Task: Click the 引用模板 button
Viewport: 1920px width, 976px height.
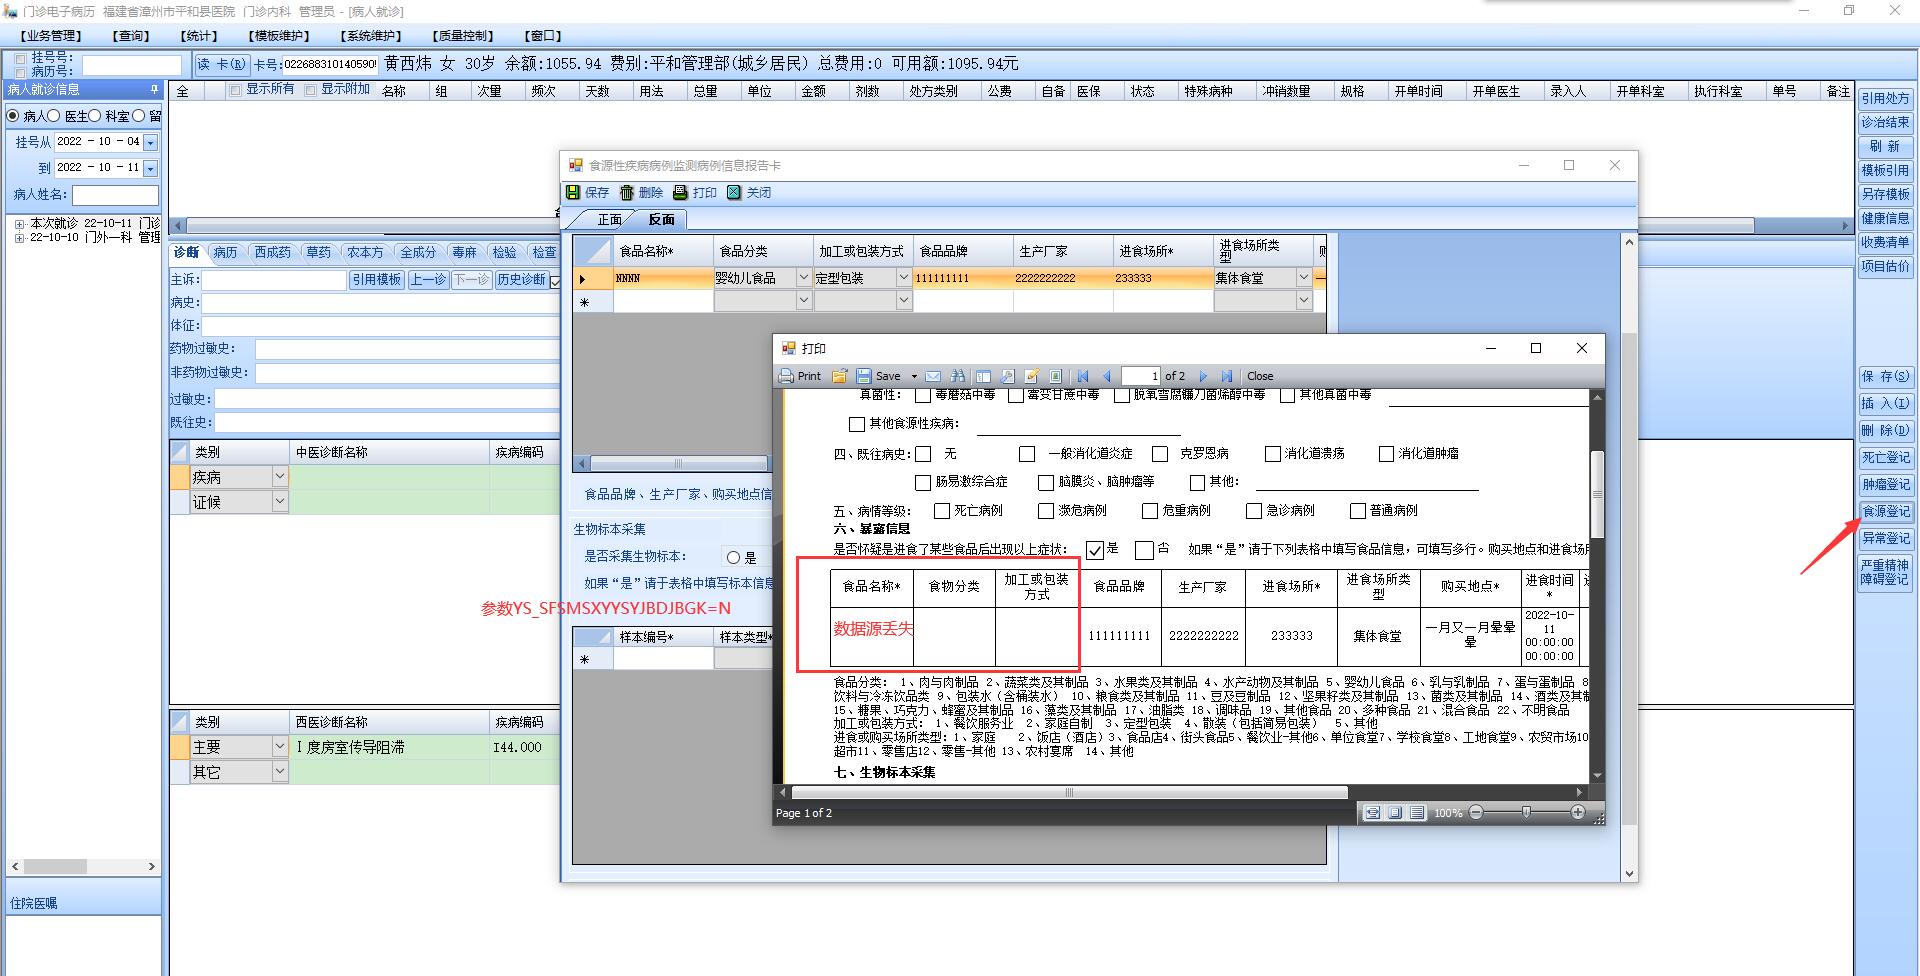Action: click(376, 280)
